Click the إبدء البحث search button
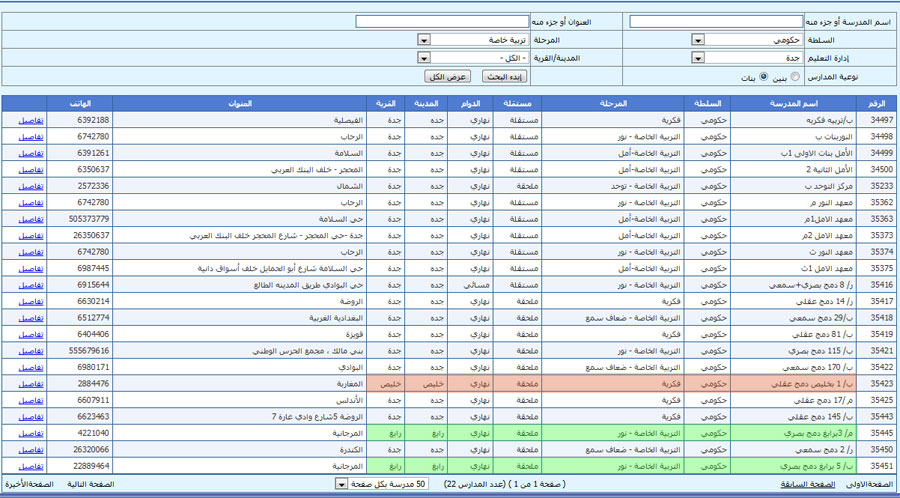 pos(505,76)
